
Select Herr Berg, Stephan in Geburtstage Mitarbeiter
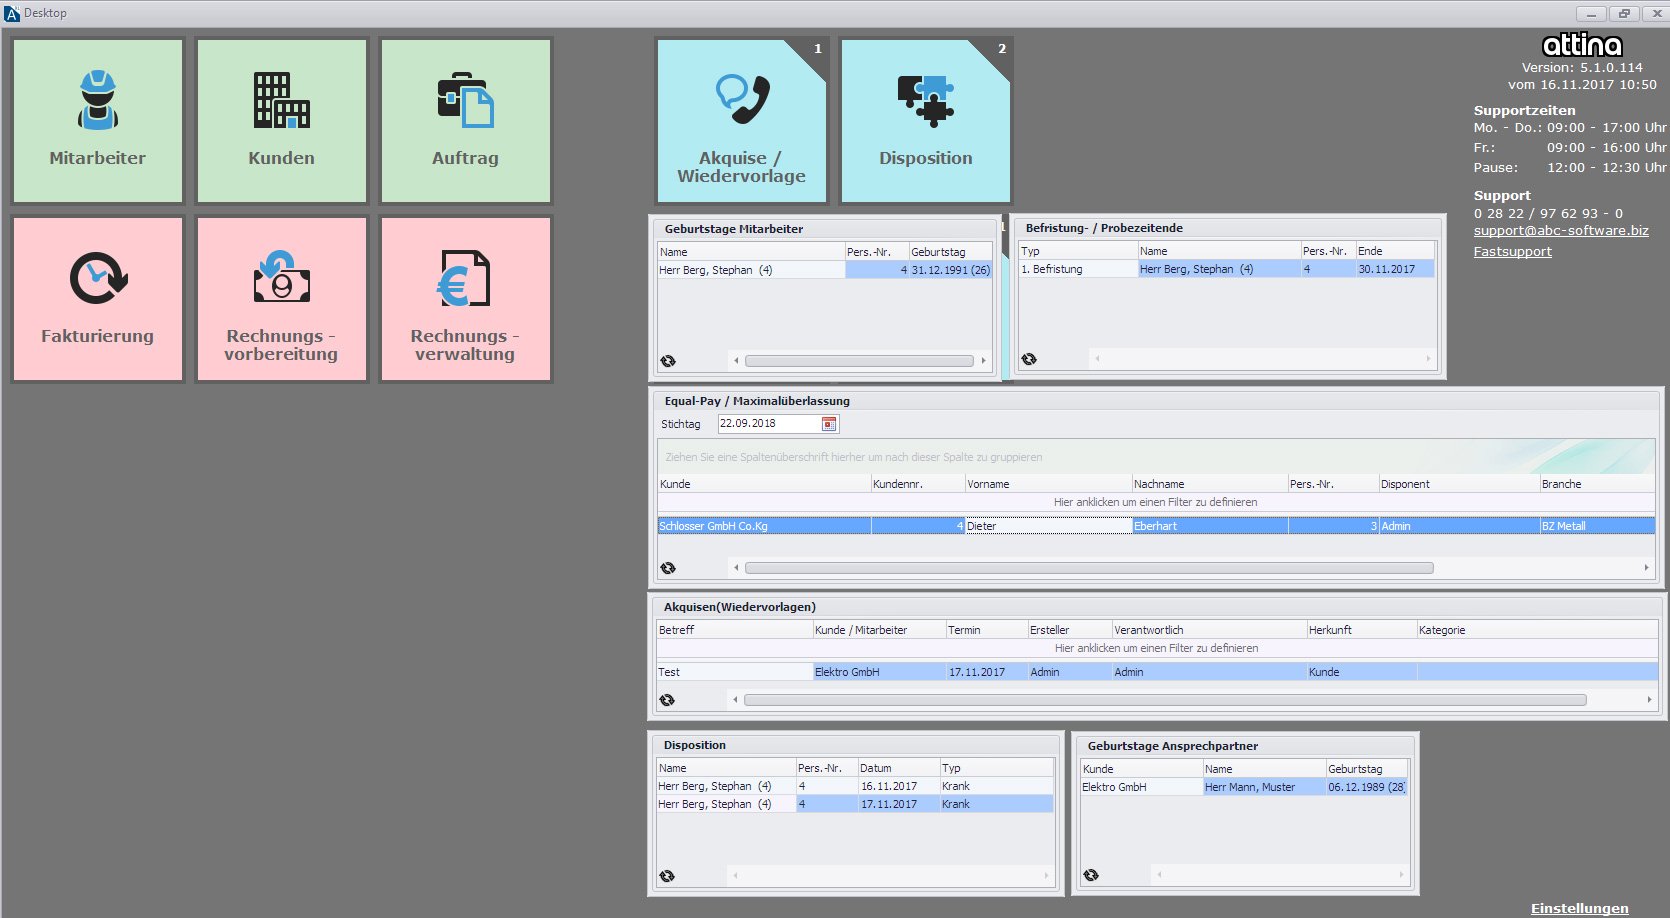751,270
